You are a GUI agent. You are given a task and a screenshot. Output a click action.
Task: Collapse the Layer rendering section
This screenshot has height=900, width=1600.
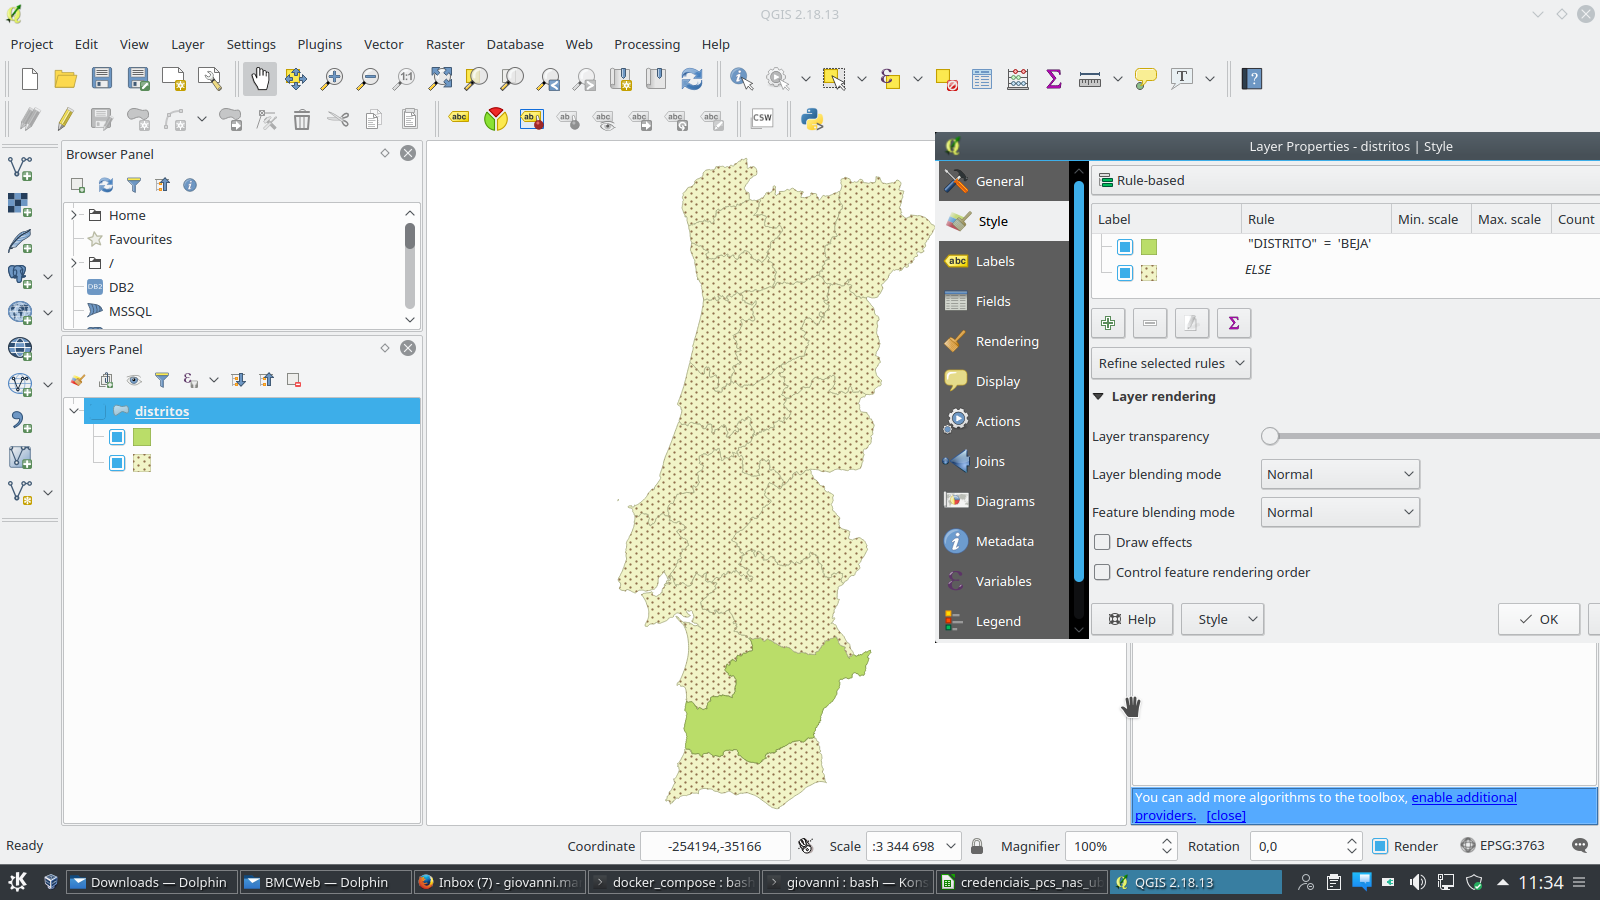coord(1099,397)
